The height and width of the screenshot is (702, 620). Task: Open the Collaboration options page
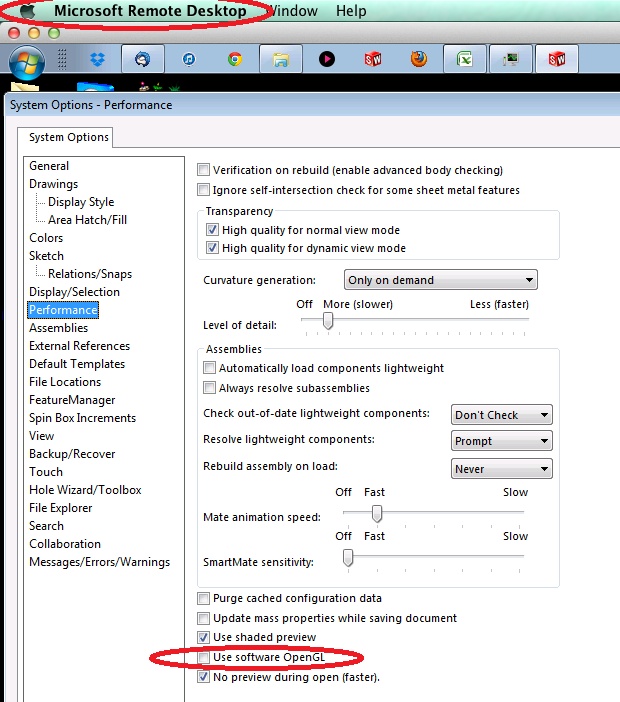point(65,544)
